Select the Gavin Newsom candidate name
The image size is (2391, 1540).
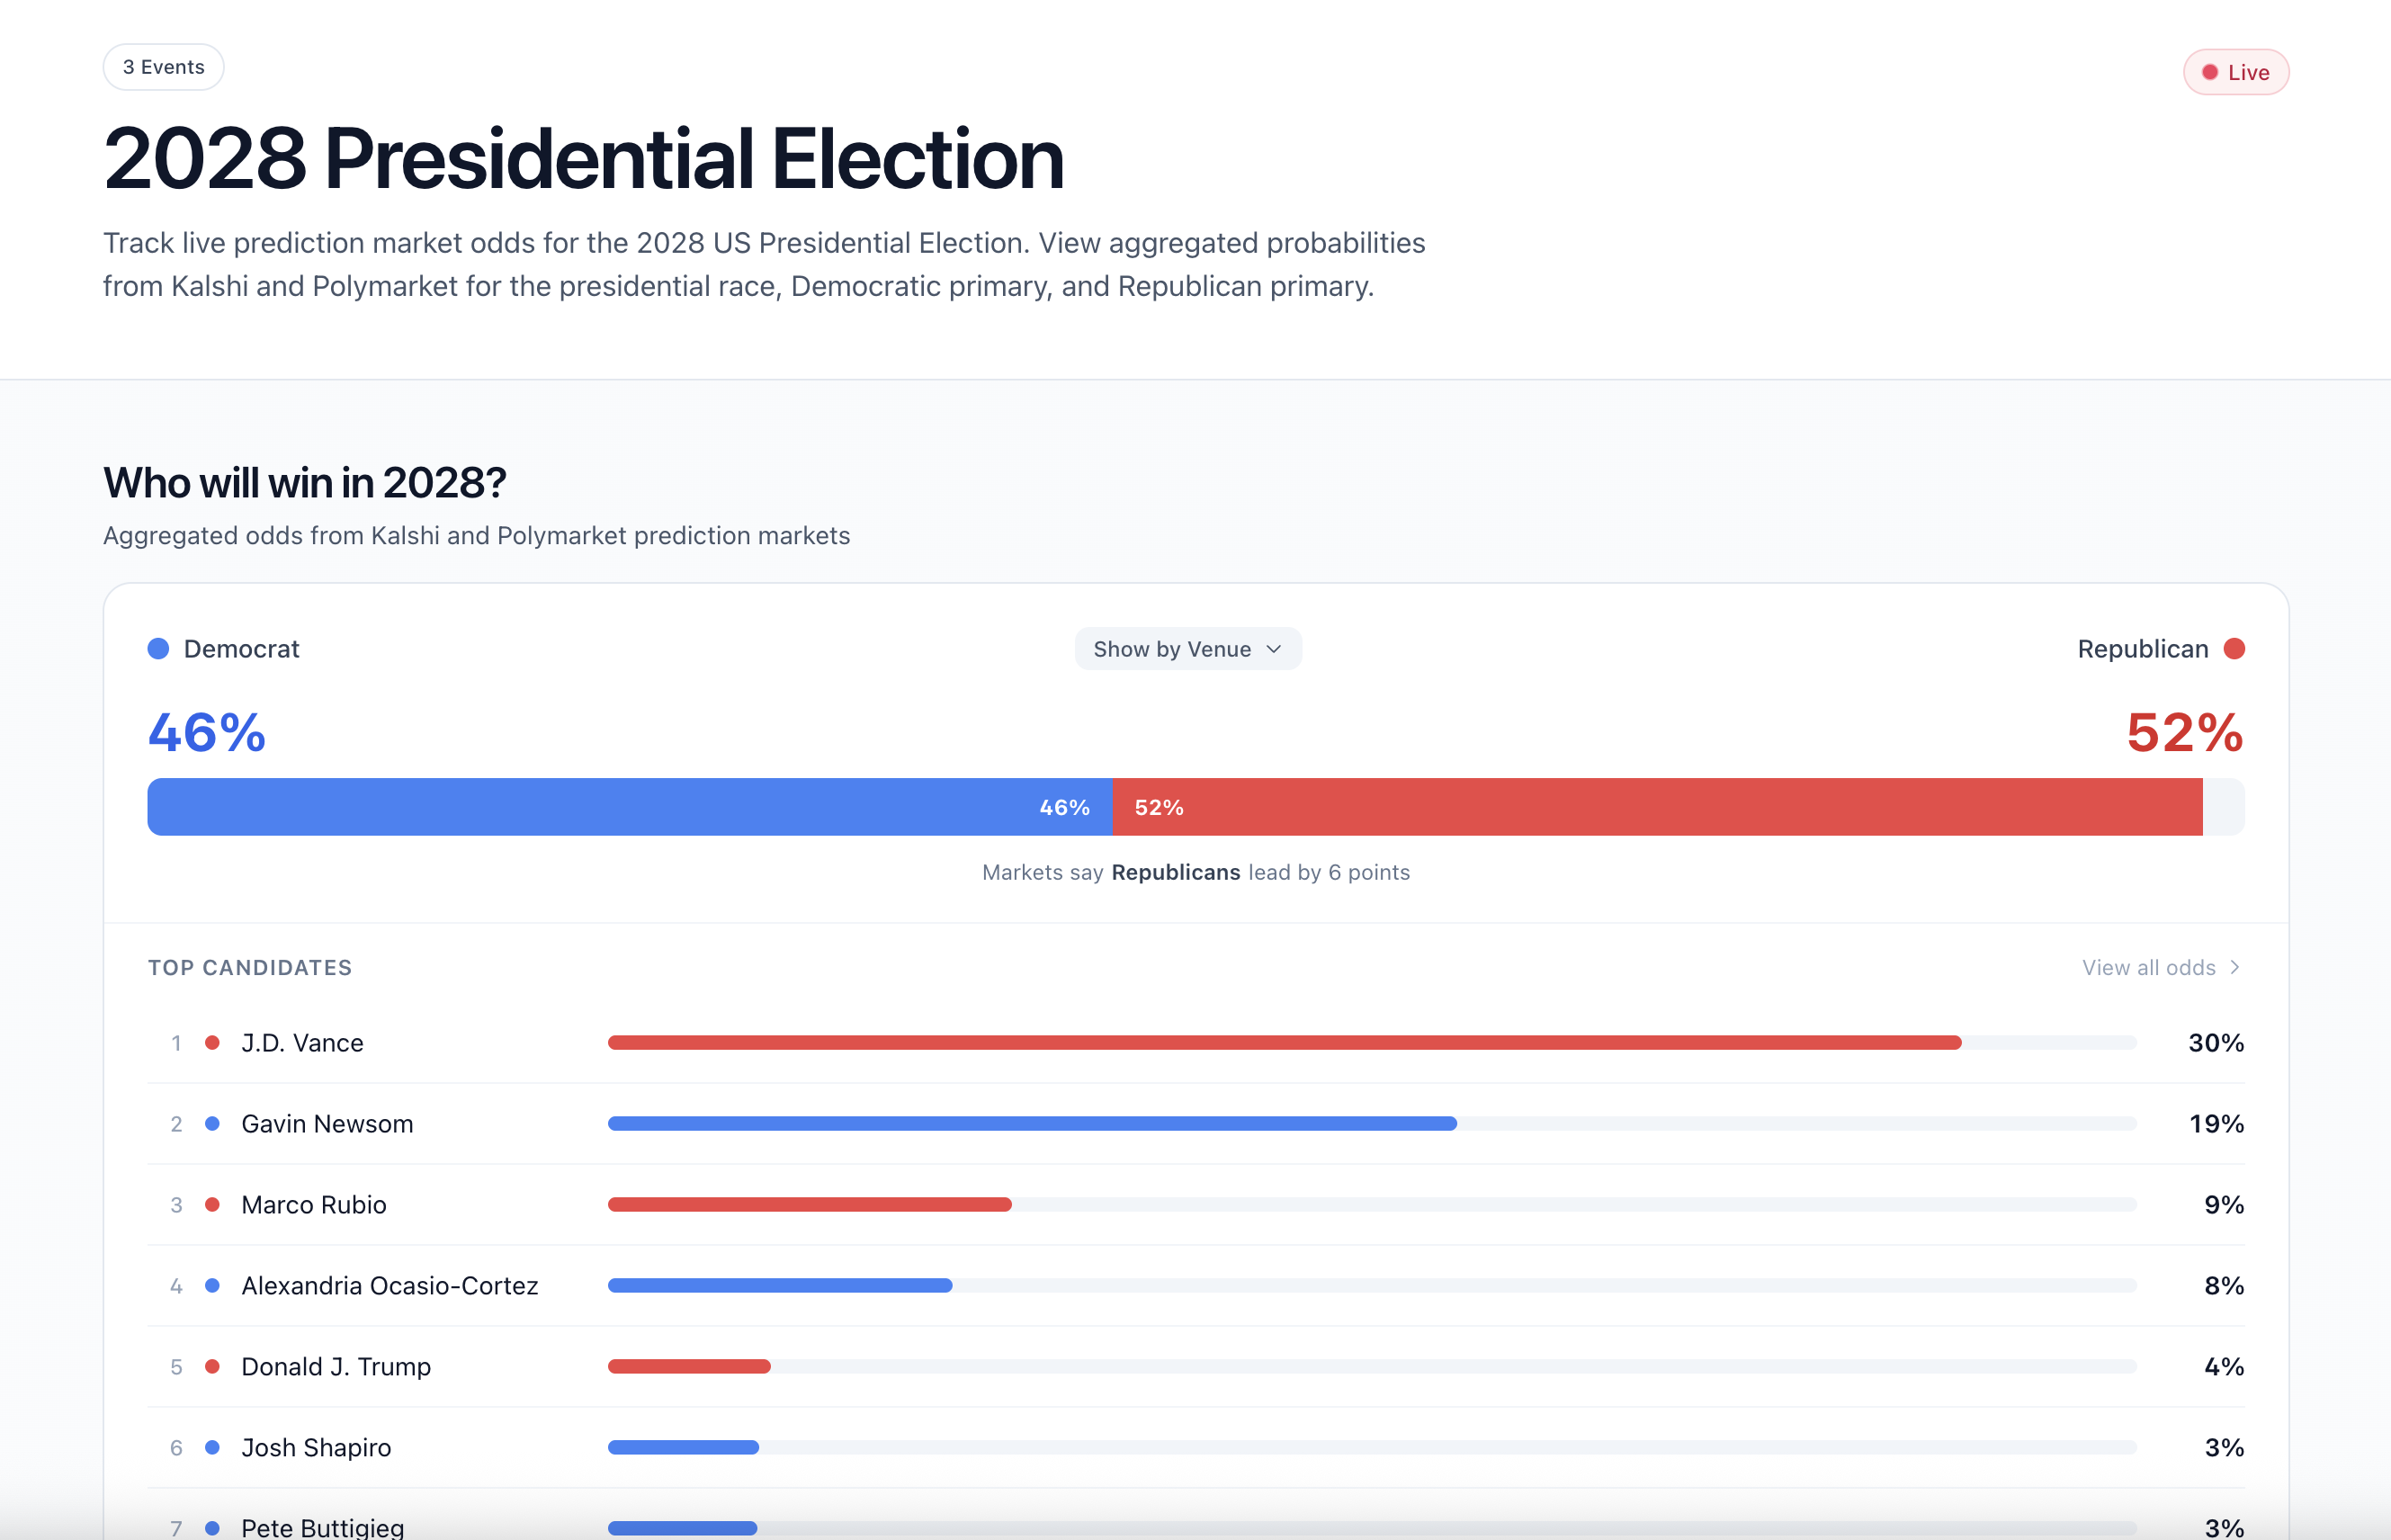tap(327, 1124)
